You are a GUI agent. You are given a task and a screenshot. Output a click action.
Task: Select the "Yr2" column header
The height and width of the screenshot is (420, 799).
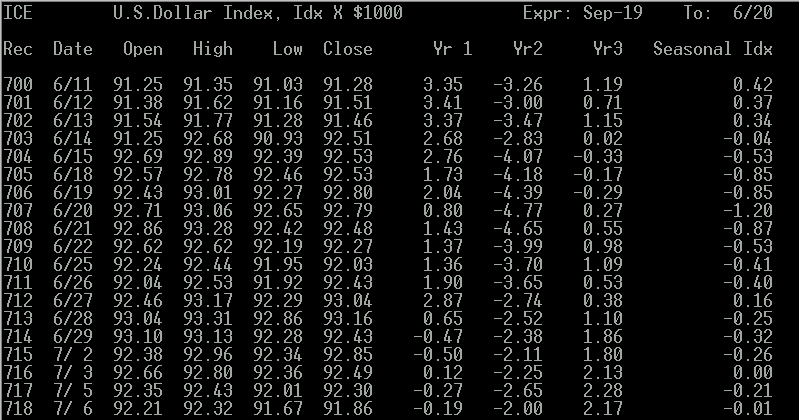point(527,49)
